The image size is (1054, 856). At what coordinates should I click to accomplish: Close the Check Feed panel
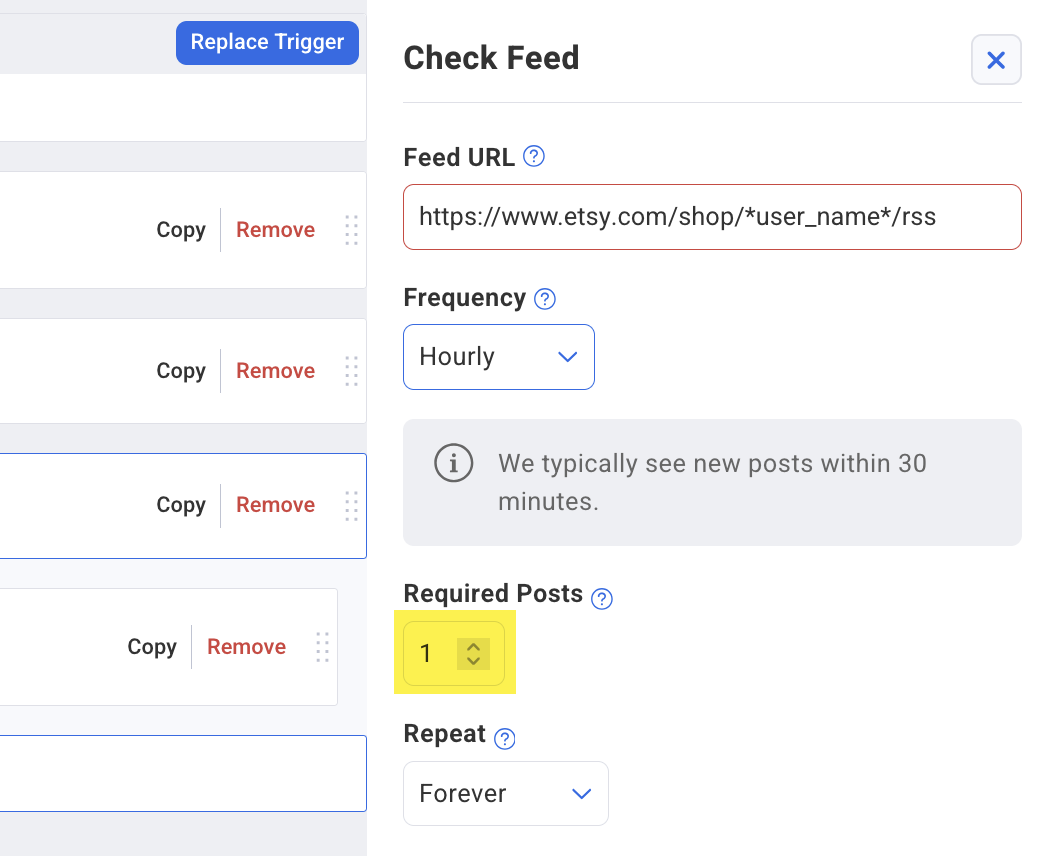point(996,60)
